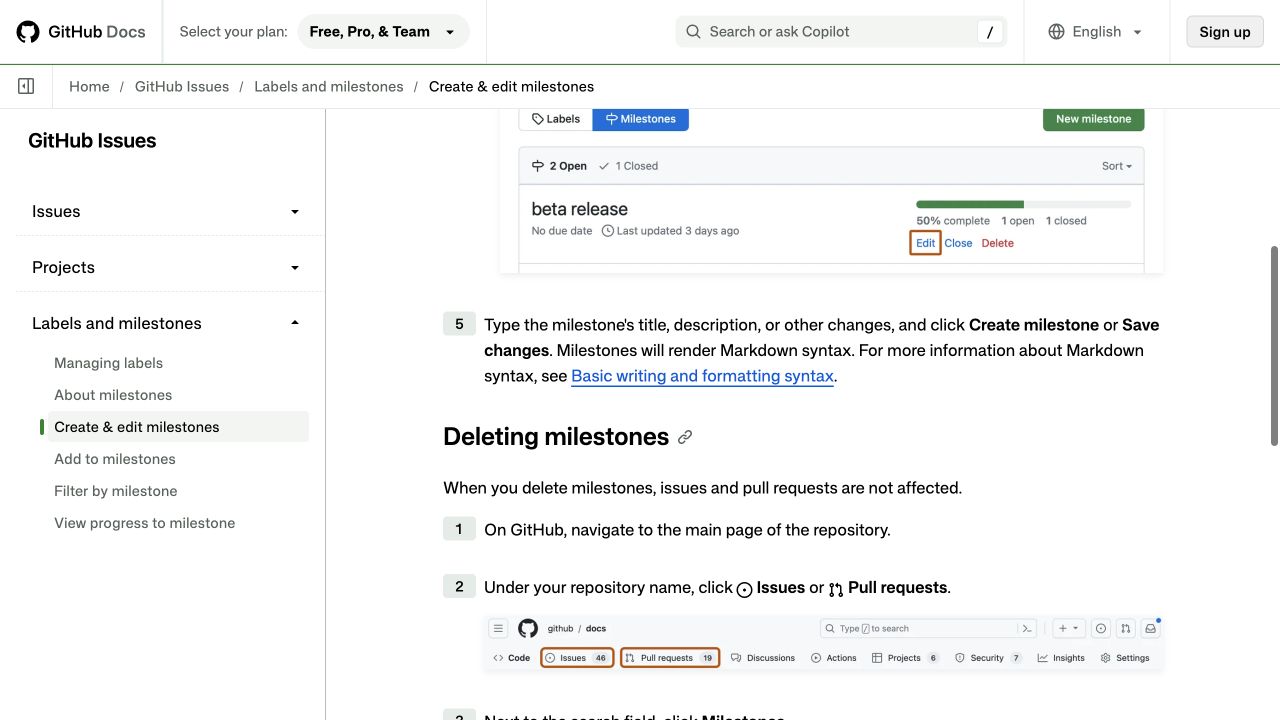Follow the Basic writing and formatting syntax link

click(x=702, y=377)
